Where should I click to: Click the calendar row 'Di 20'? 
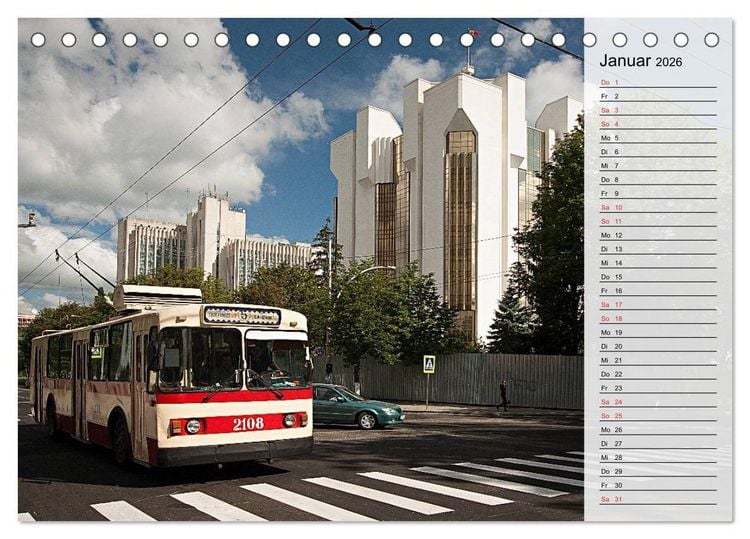click(658, 346)
